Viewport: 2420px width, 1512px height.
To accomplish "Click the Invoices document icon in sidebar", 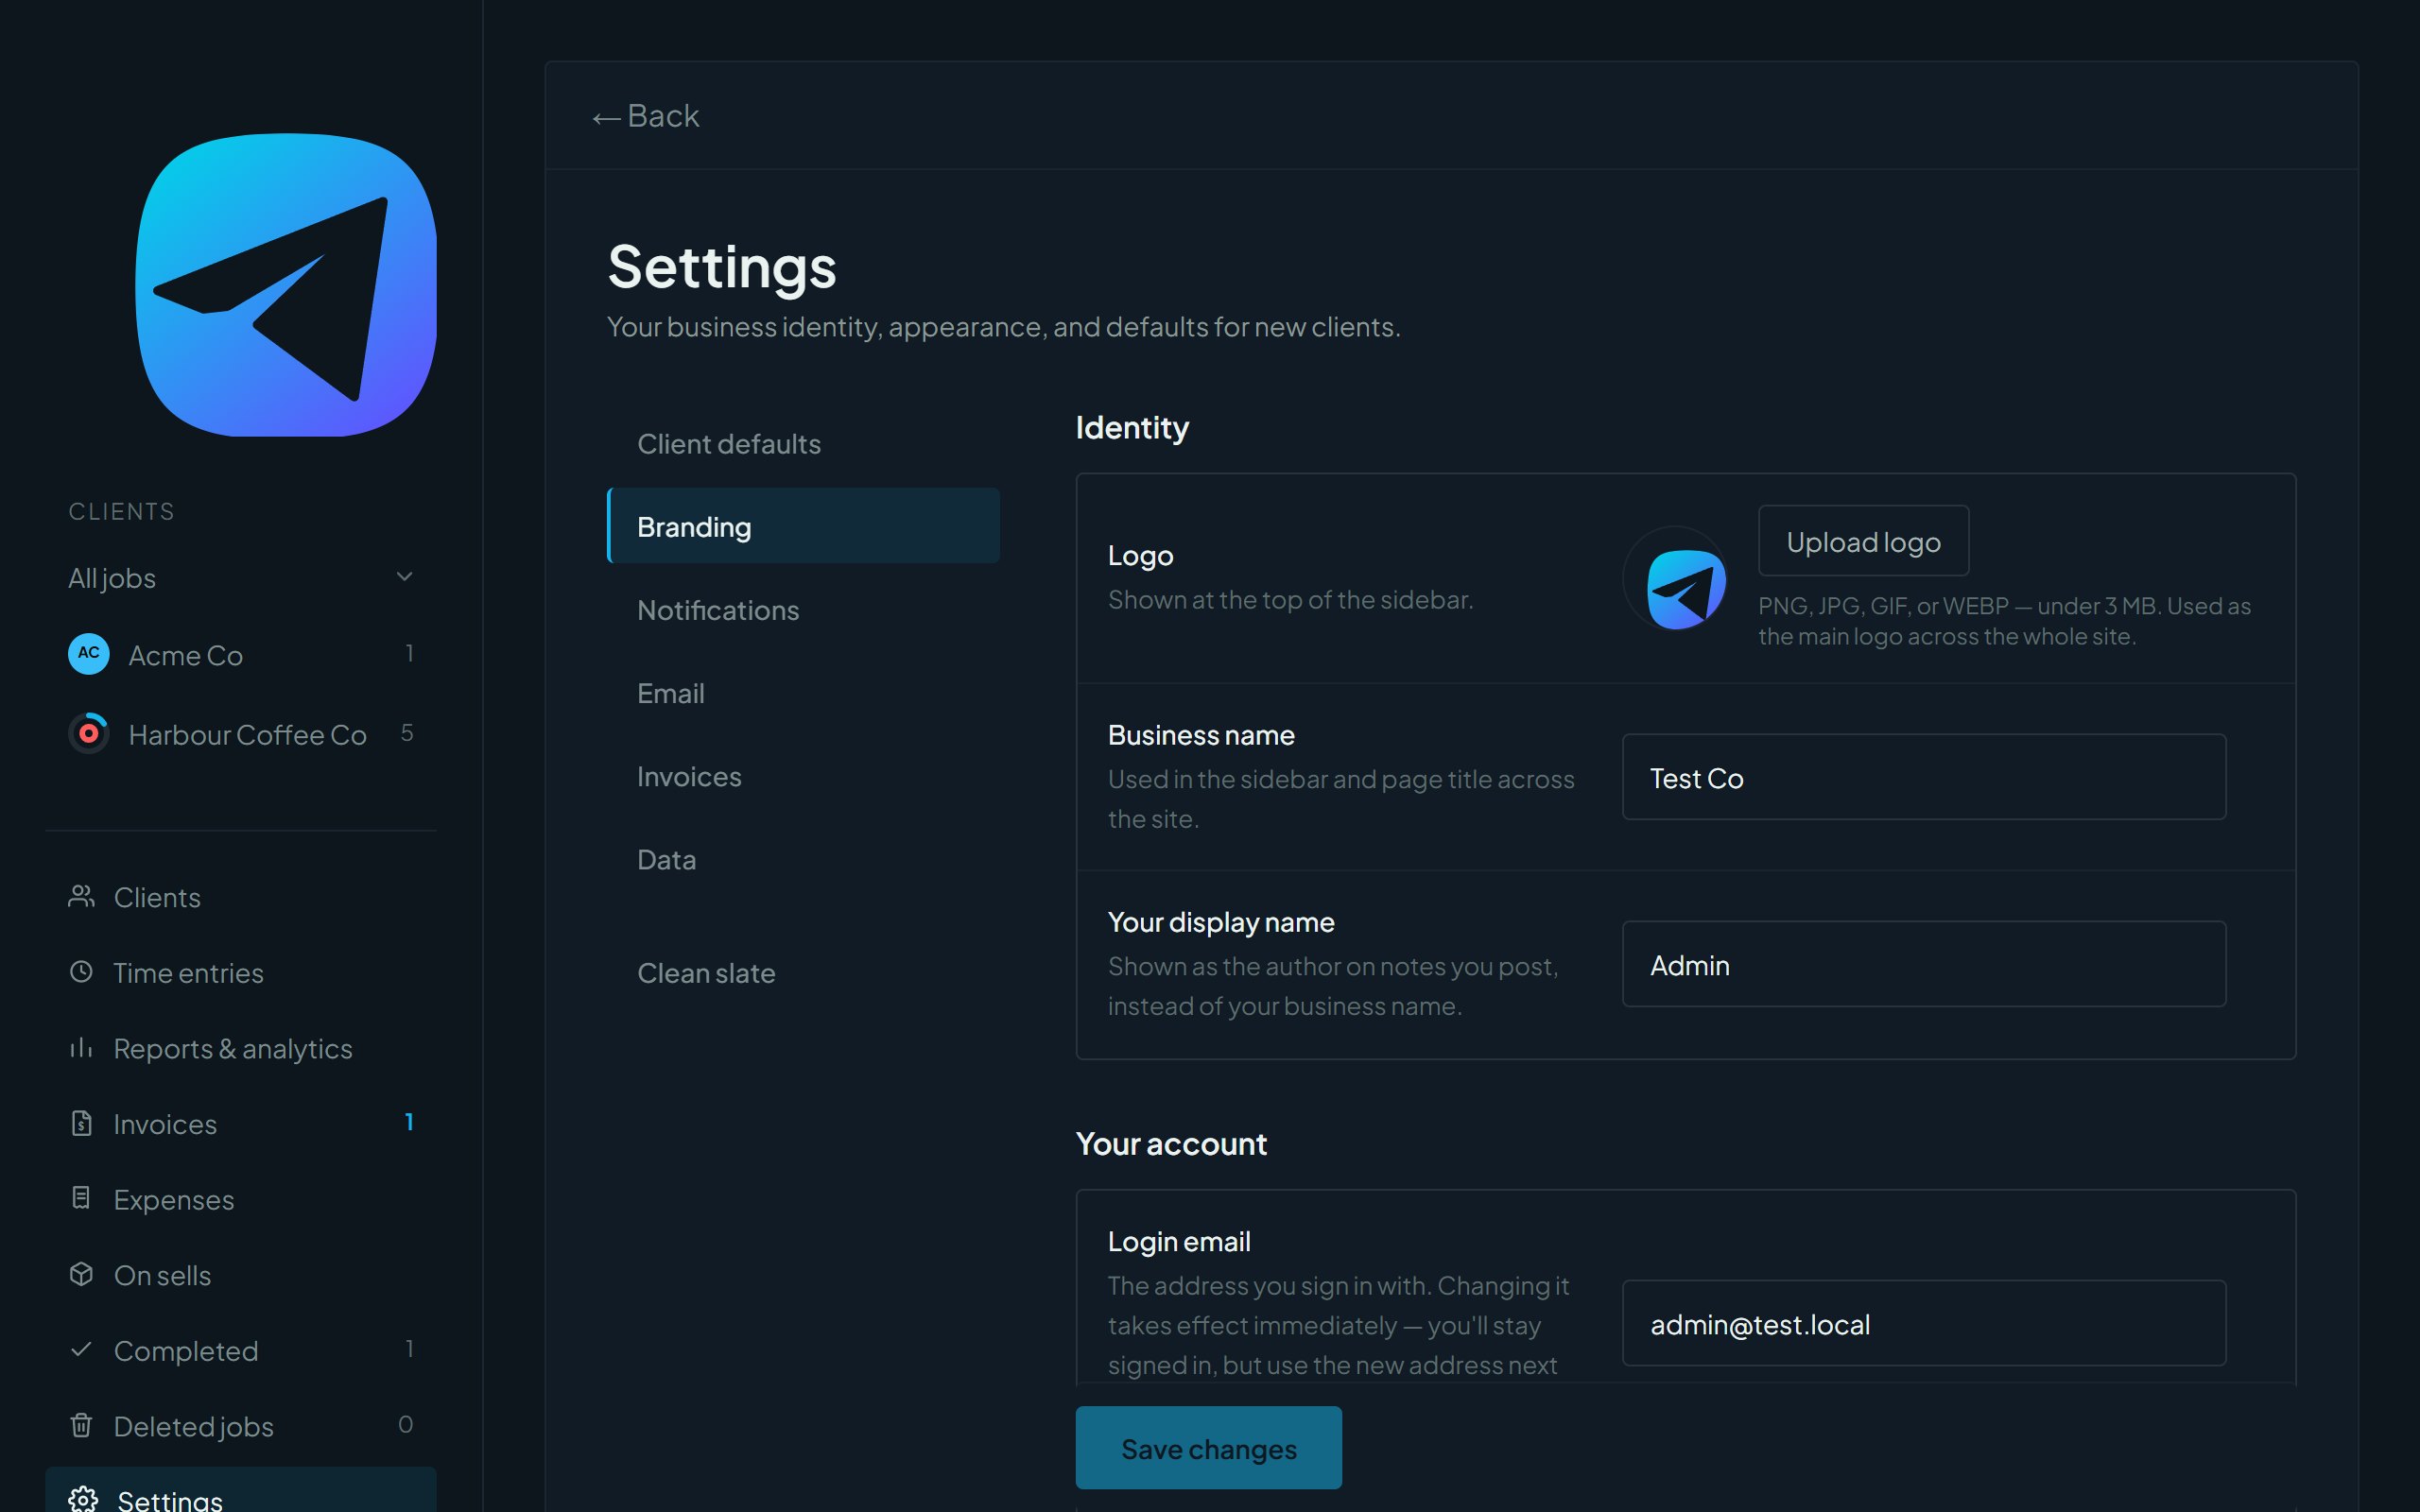I will [x=81, y=1123].
